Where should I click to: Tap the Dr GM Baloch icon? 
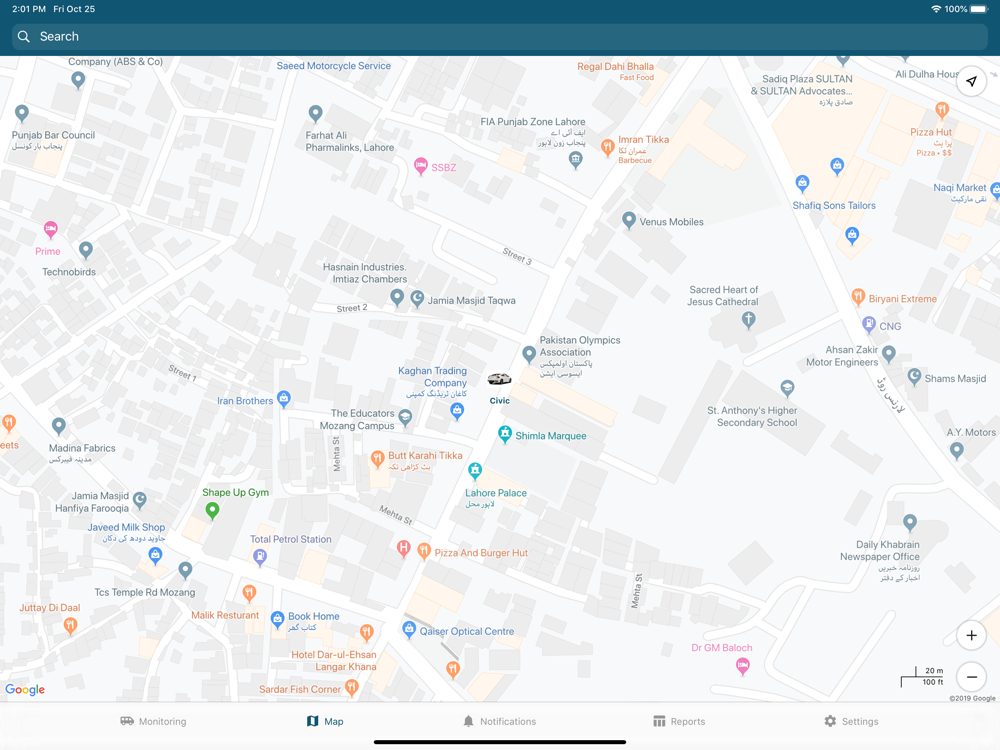tap(742, 667)
